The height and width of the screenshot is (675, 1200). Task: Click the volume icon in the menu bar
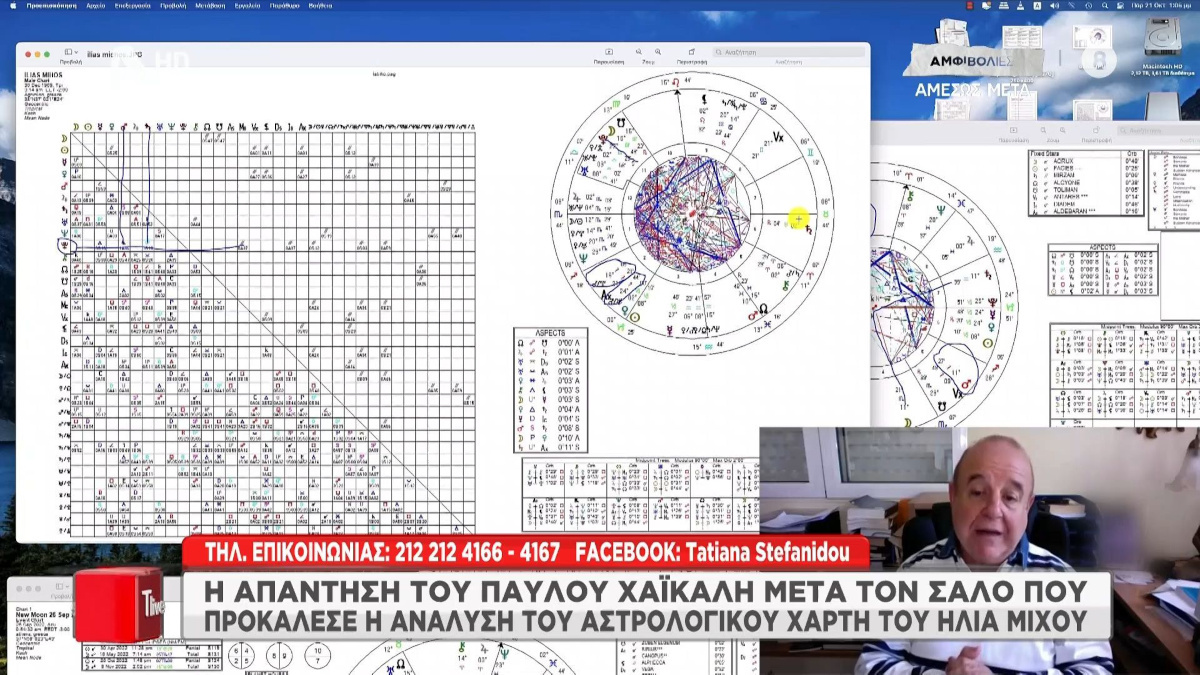[x=1054, y=5]
